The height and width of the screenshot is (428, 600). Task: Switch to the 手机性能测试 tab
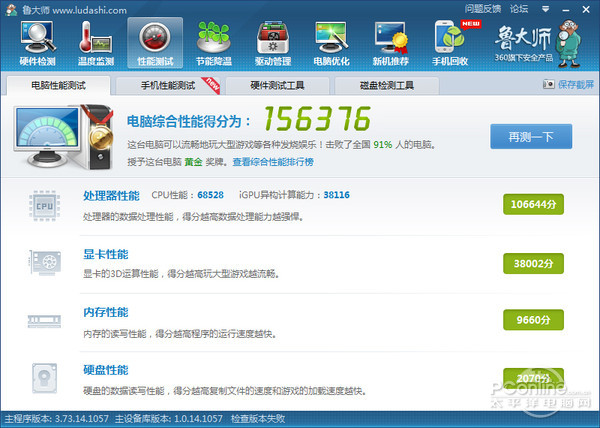coord(168,85)
